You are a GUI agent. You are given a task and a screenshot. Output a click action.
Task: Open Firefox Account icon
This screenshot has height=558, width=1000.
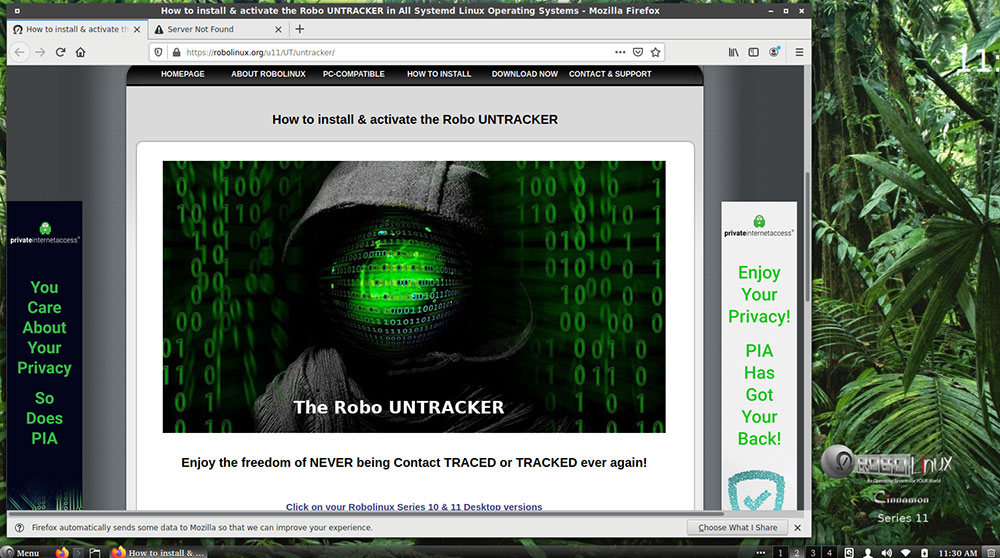click(x=774, y=52)
